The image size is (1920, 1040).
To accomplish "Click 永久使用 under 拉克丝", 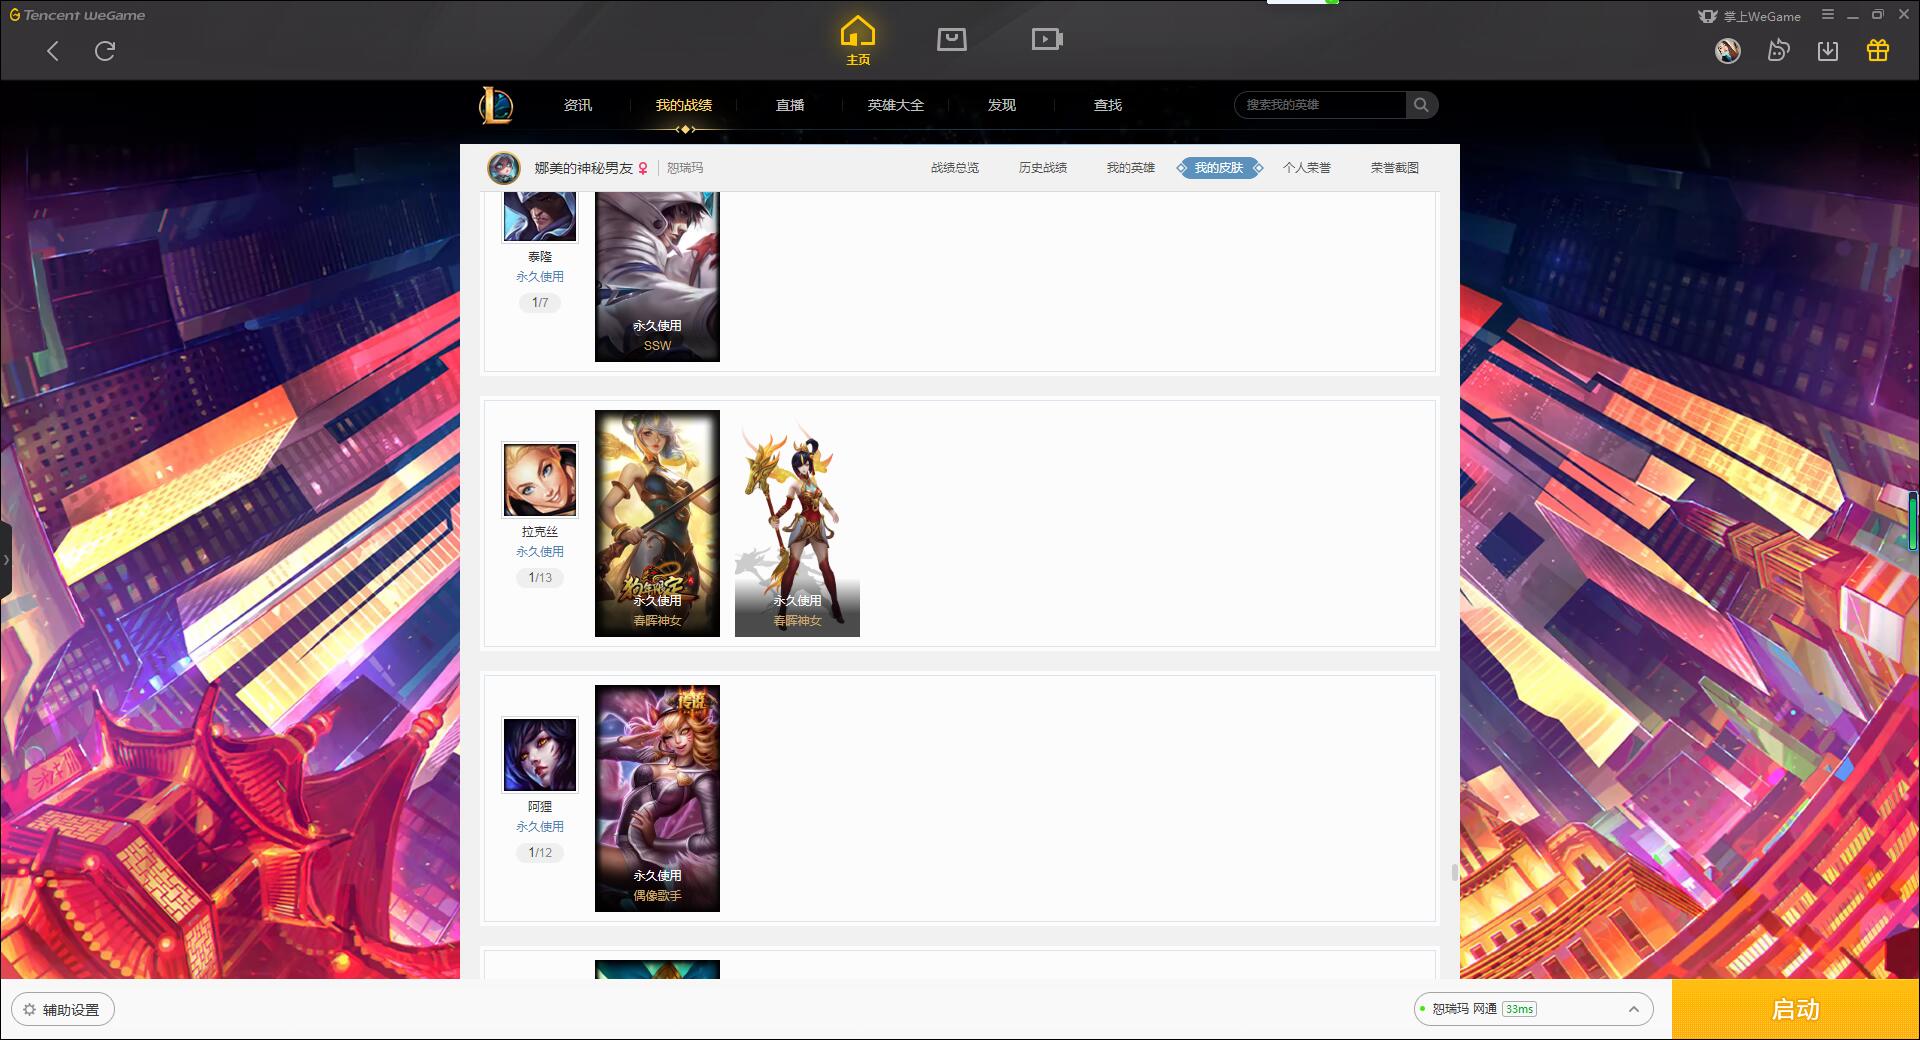I will (x=540, y=552).
